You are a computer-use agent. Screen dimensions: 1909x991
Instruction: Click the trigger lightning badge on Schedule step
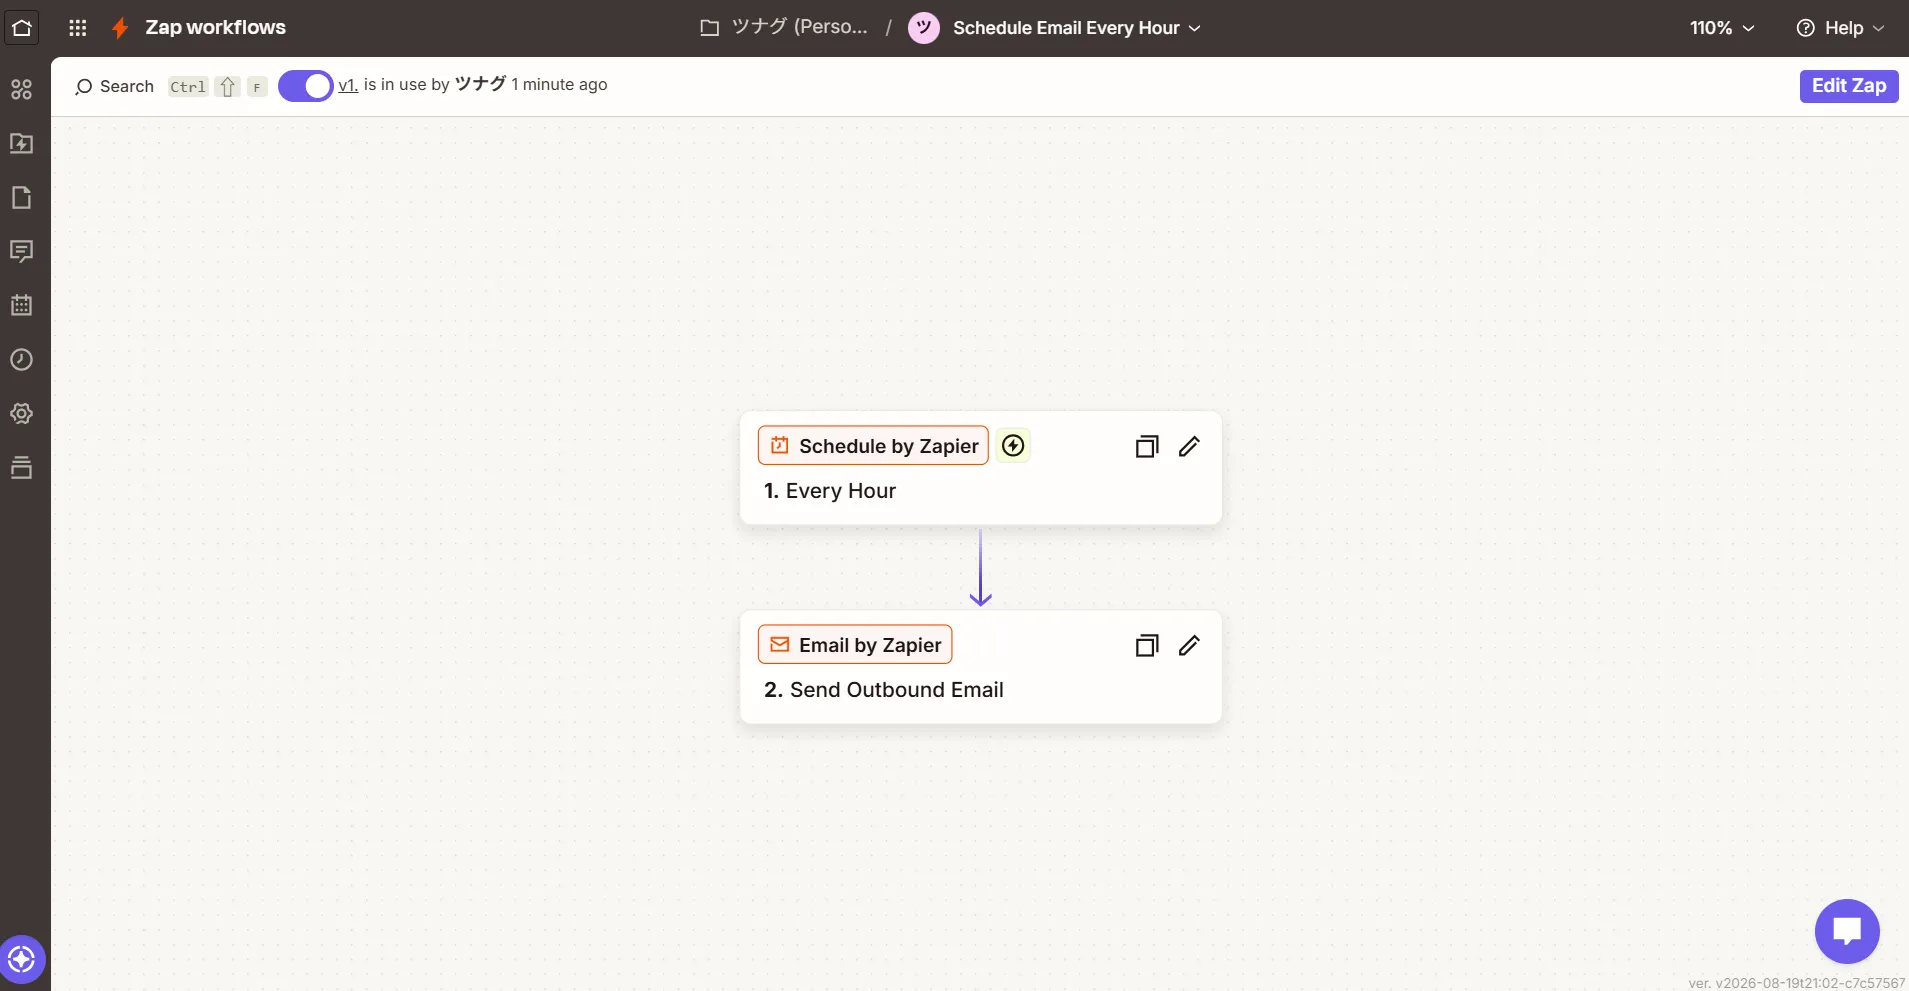1013,445
